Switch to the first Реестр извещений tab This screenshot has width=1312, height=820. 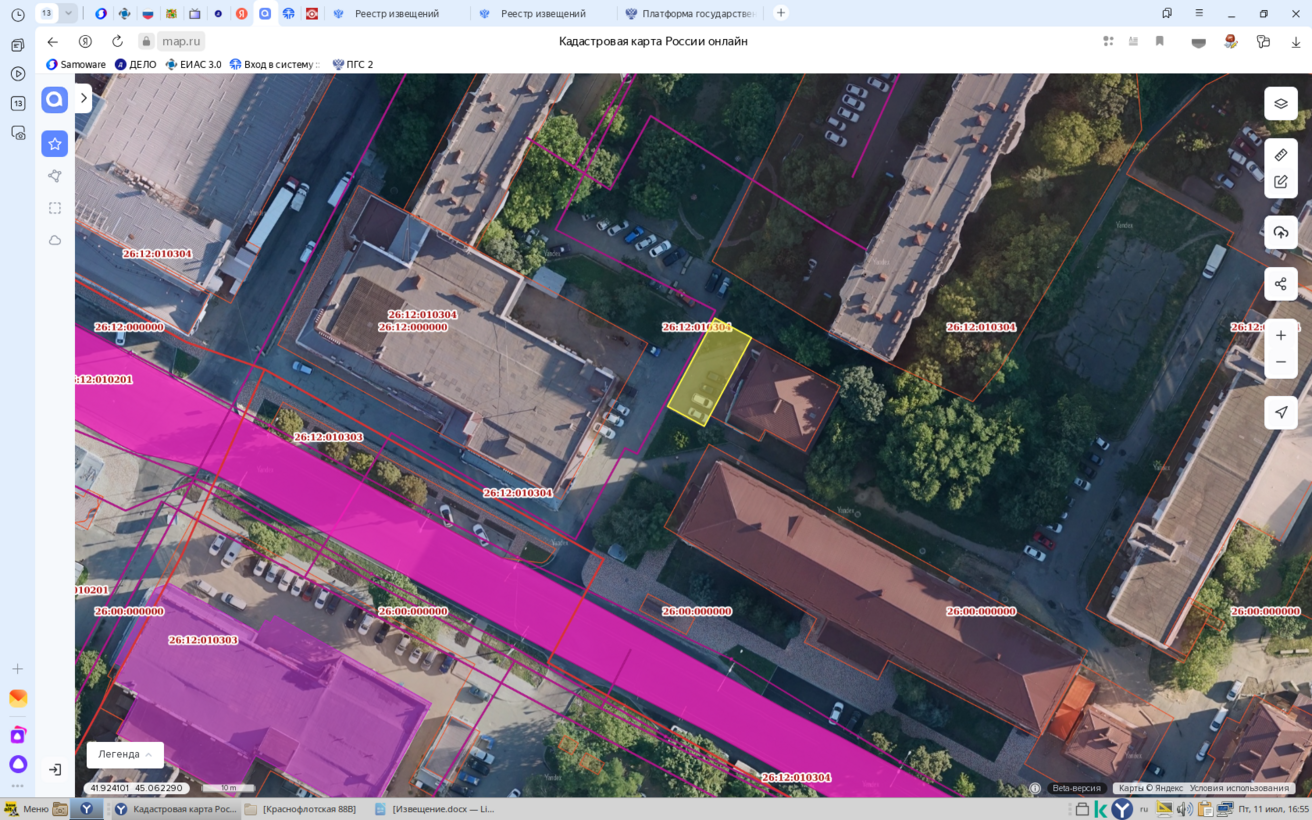396,14
